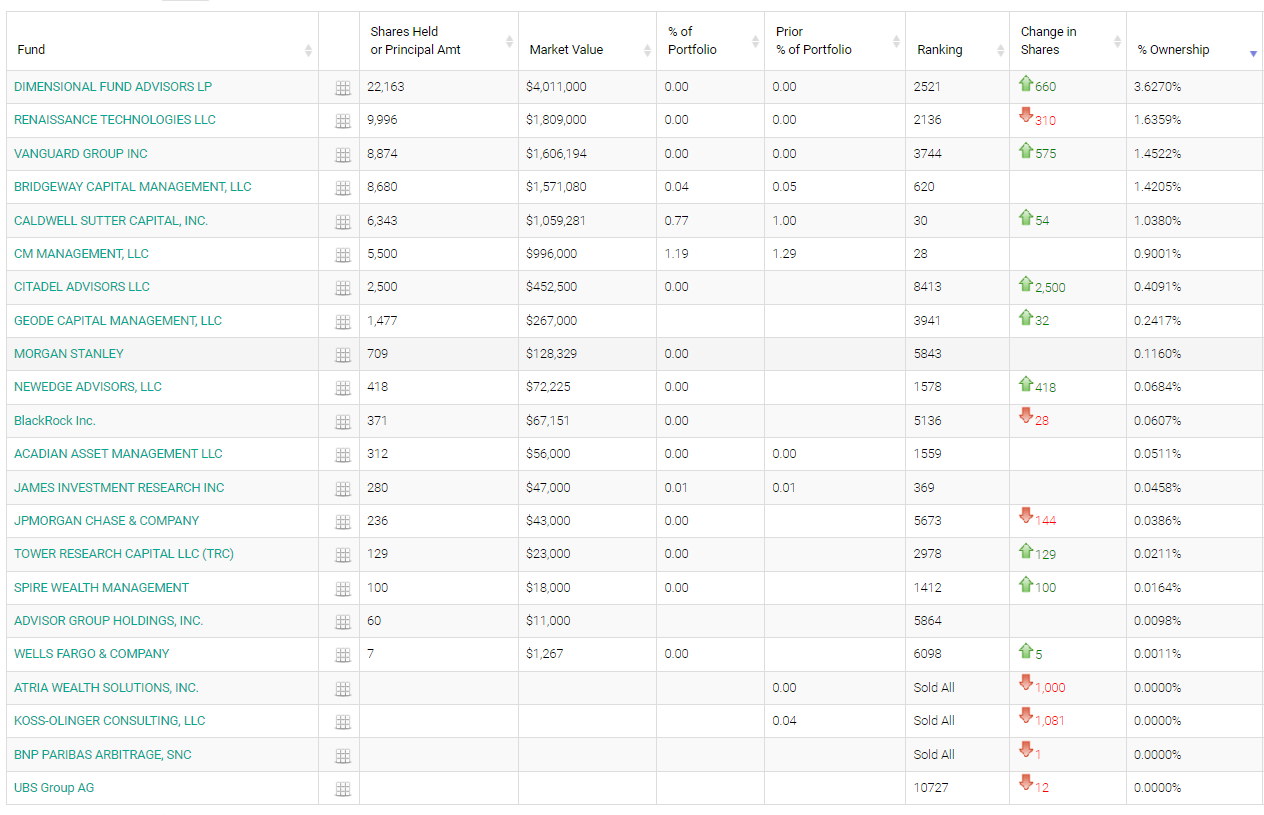Open grid icon for BlackRock Inc. row
The width and height of the screenshot is (1264, 815).
(x=343, y=422)
